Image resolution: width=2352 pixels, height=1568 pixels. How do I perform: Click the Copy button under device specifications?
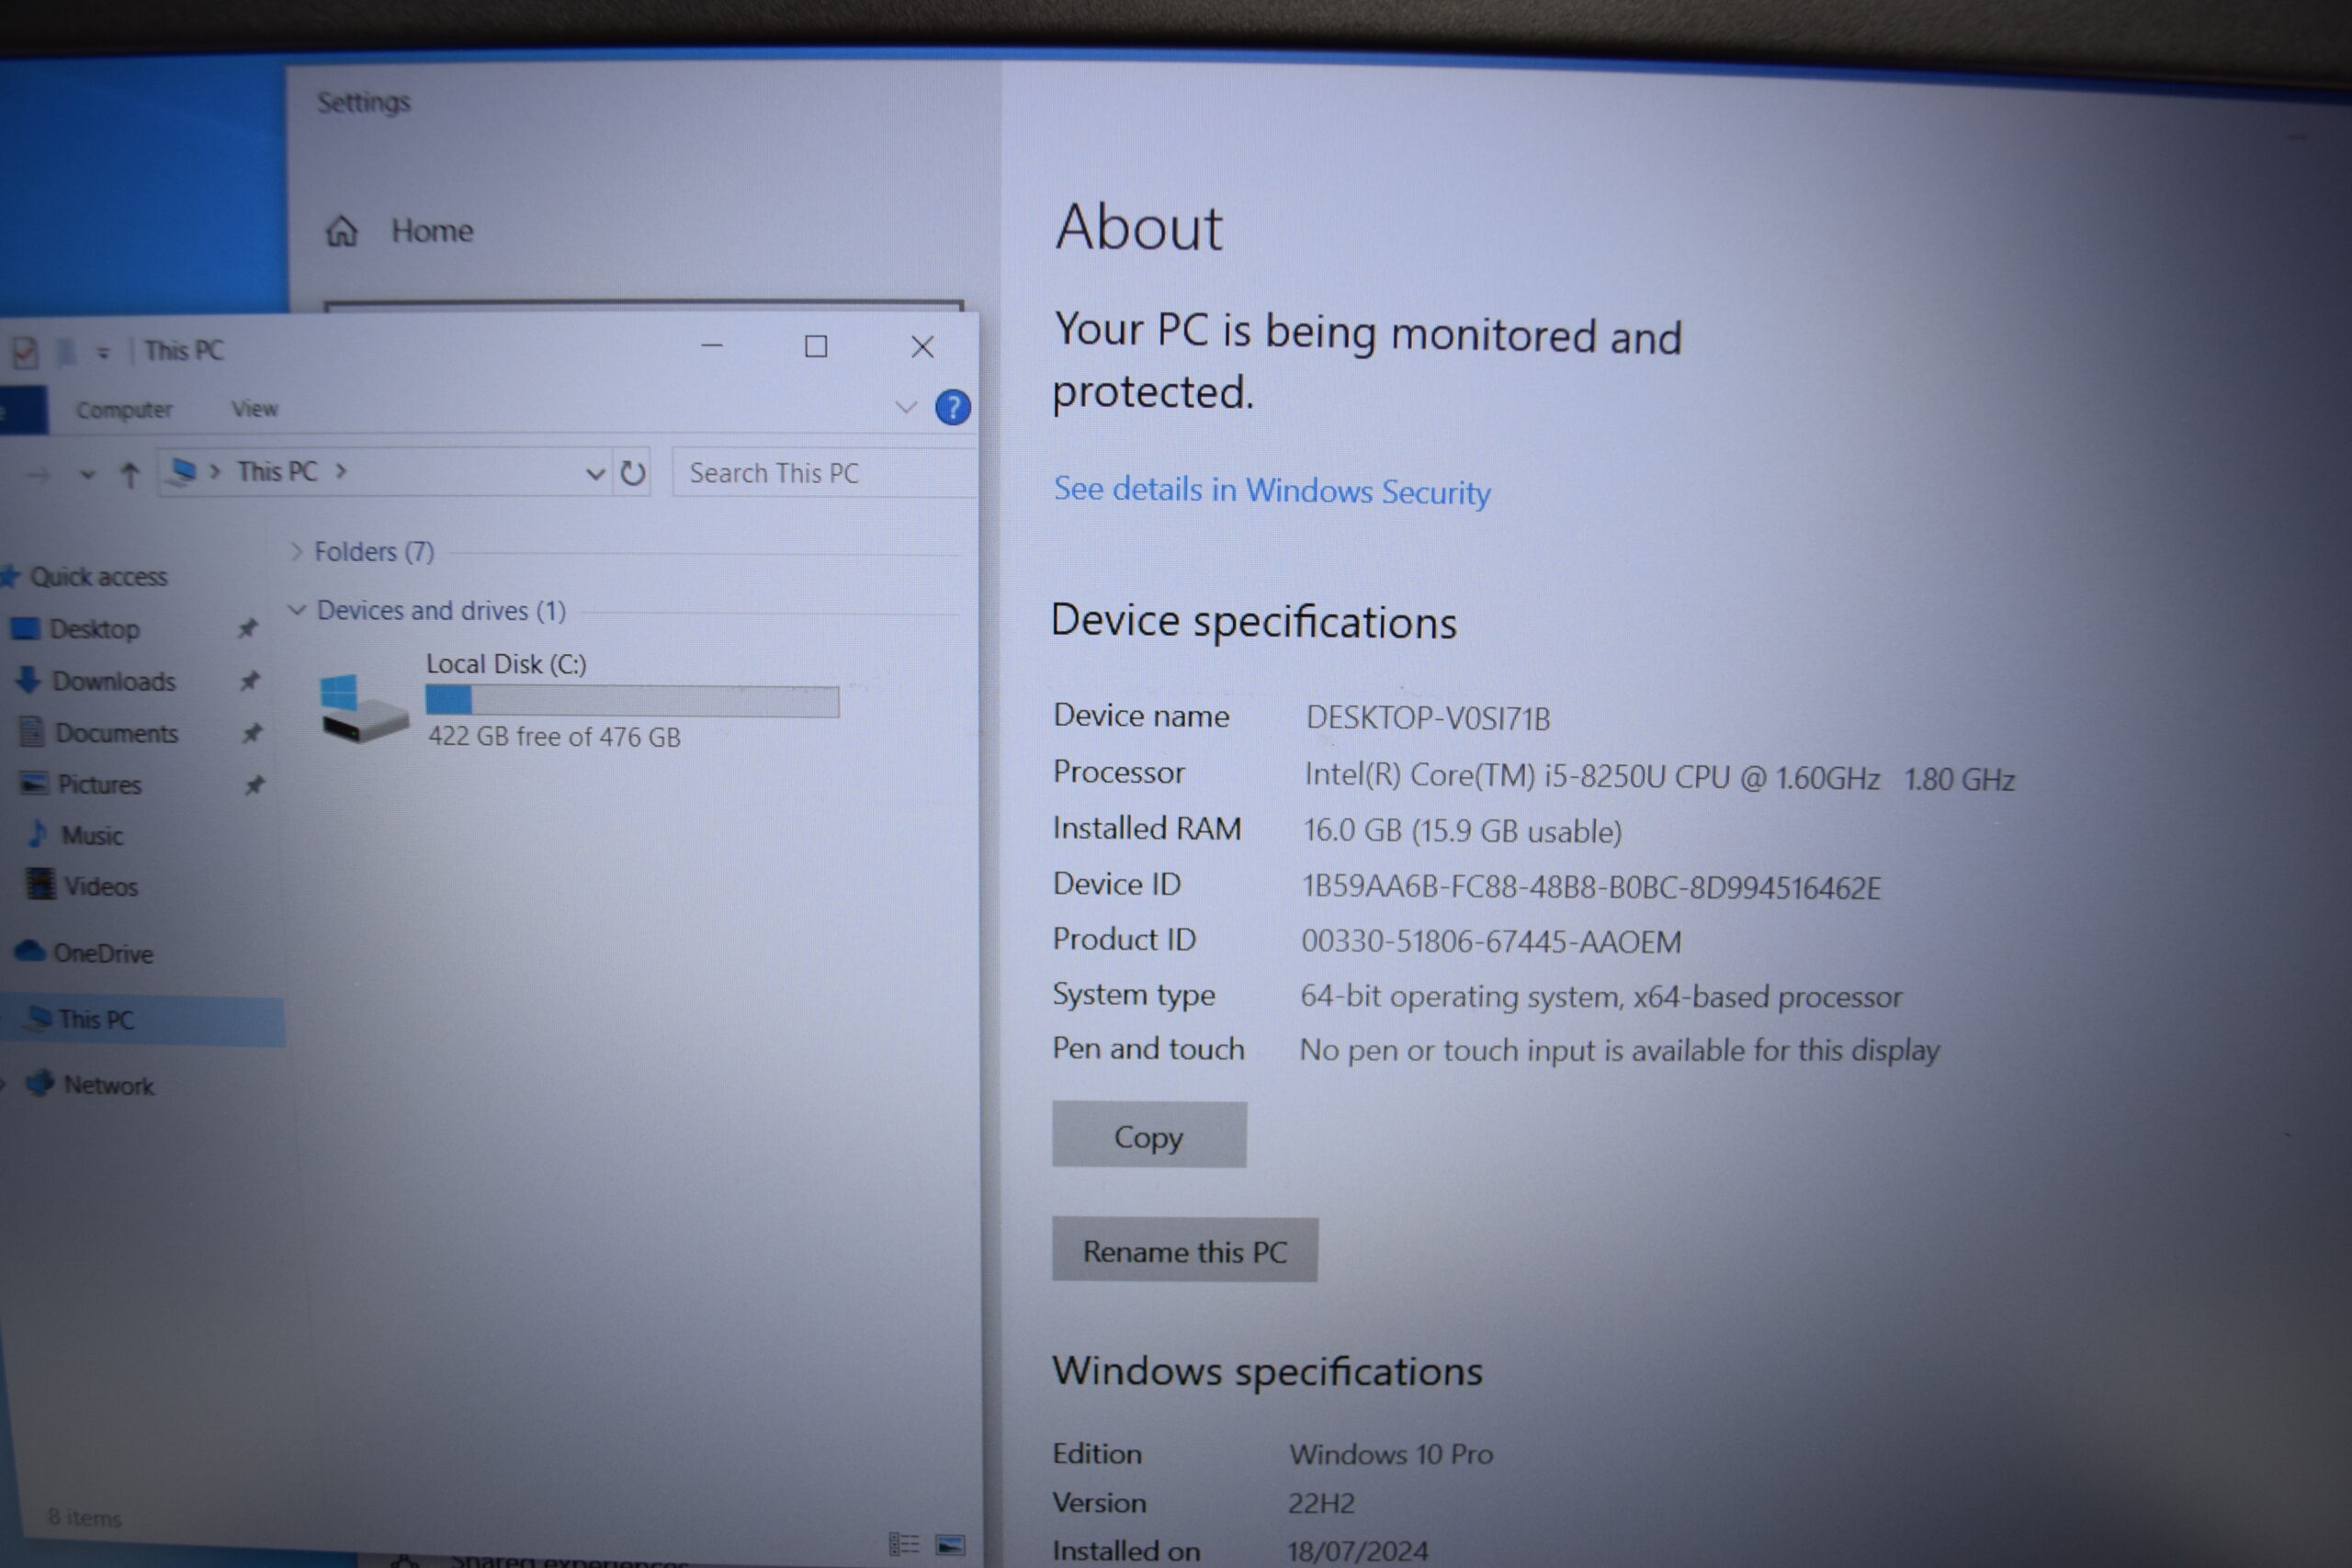click(x=1149, y=1135)
